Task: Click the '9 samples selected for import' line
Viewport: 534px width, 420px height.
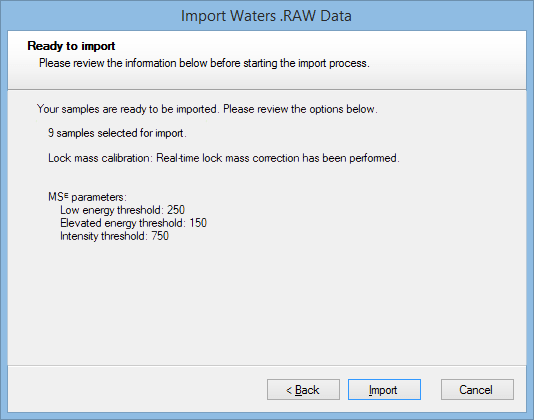Action: pyautogui.click(x=117, y=133)
